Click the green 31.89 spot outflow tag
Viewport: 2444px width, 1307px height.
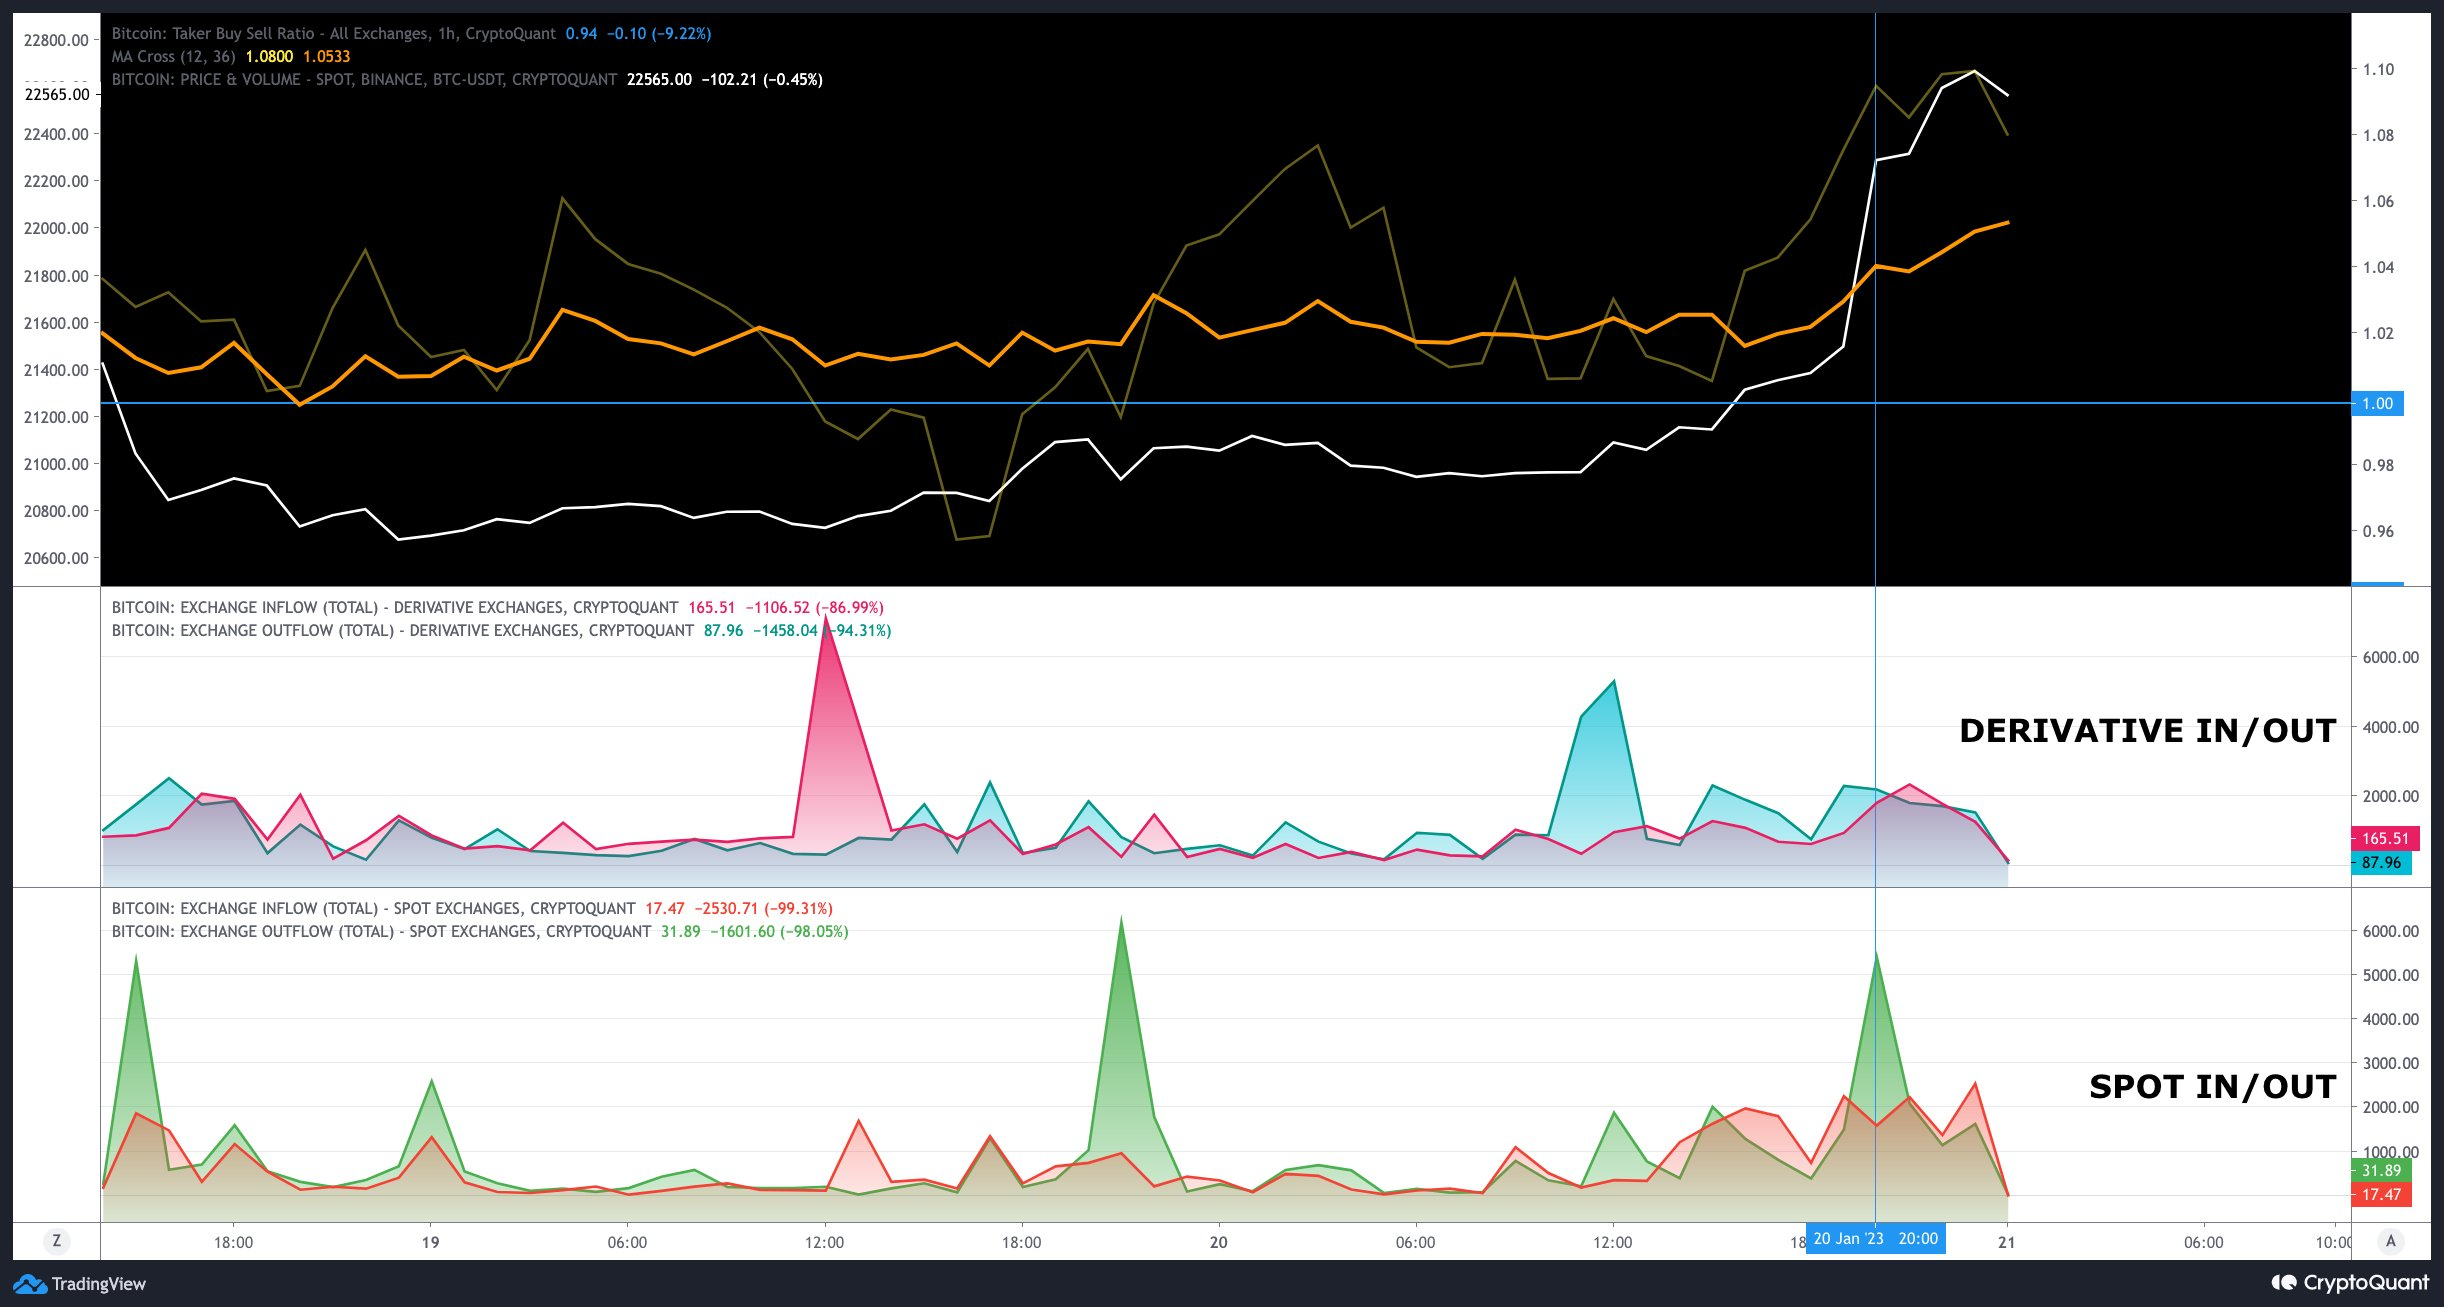2381,1171
